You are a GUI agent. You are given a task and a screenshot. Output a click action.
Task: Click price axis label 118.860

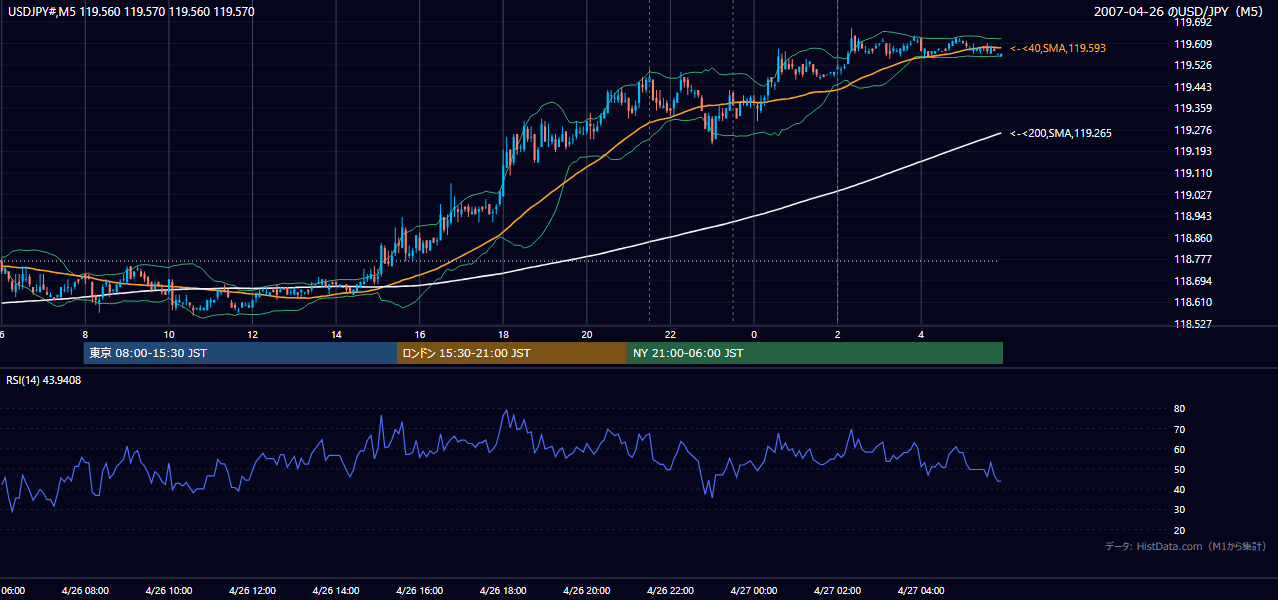pos(1193,238)
